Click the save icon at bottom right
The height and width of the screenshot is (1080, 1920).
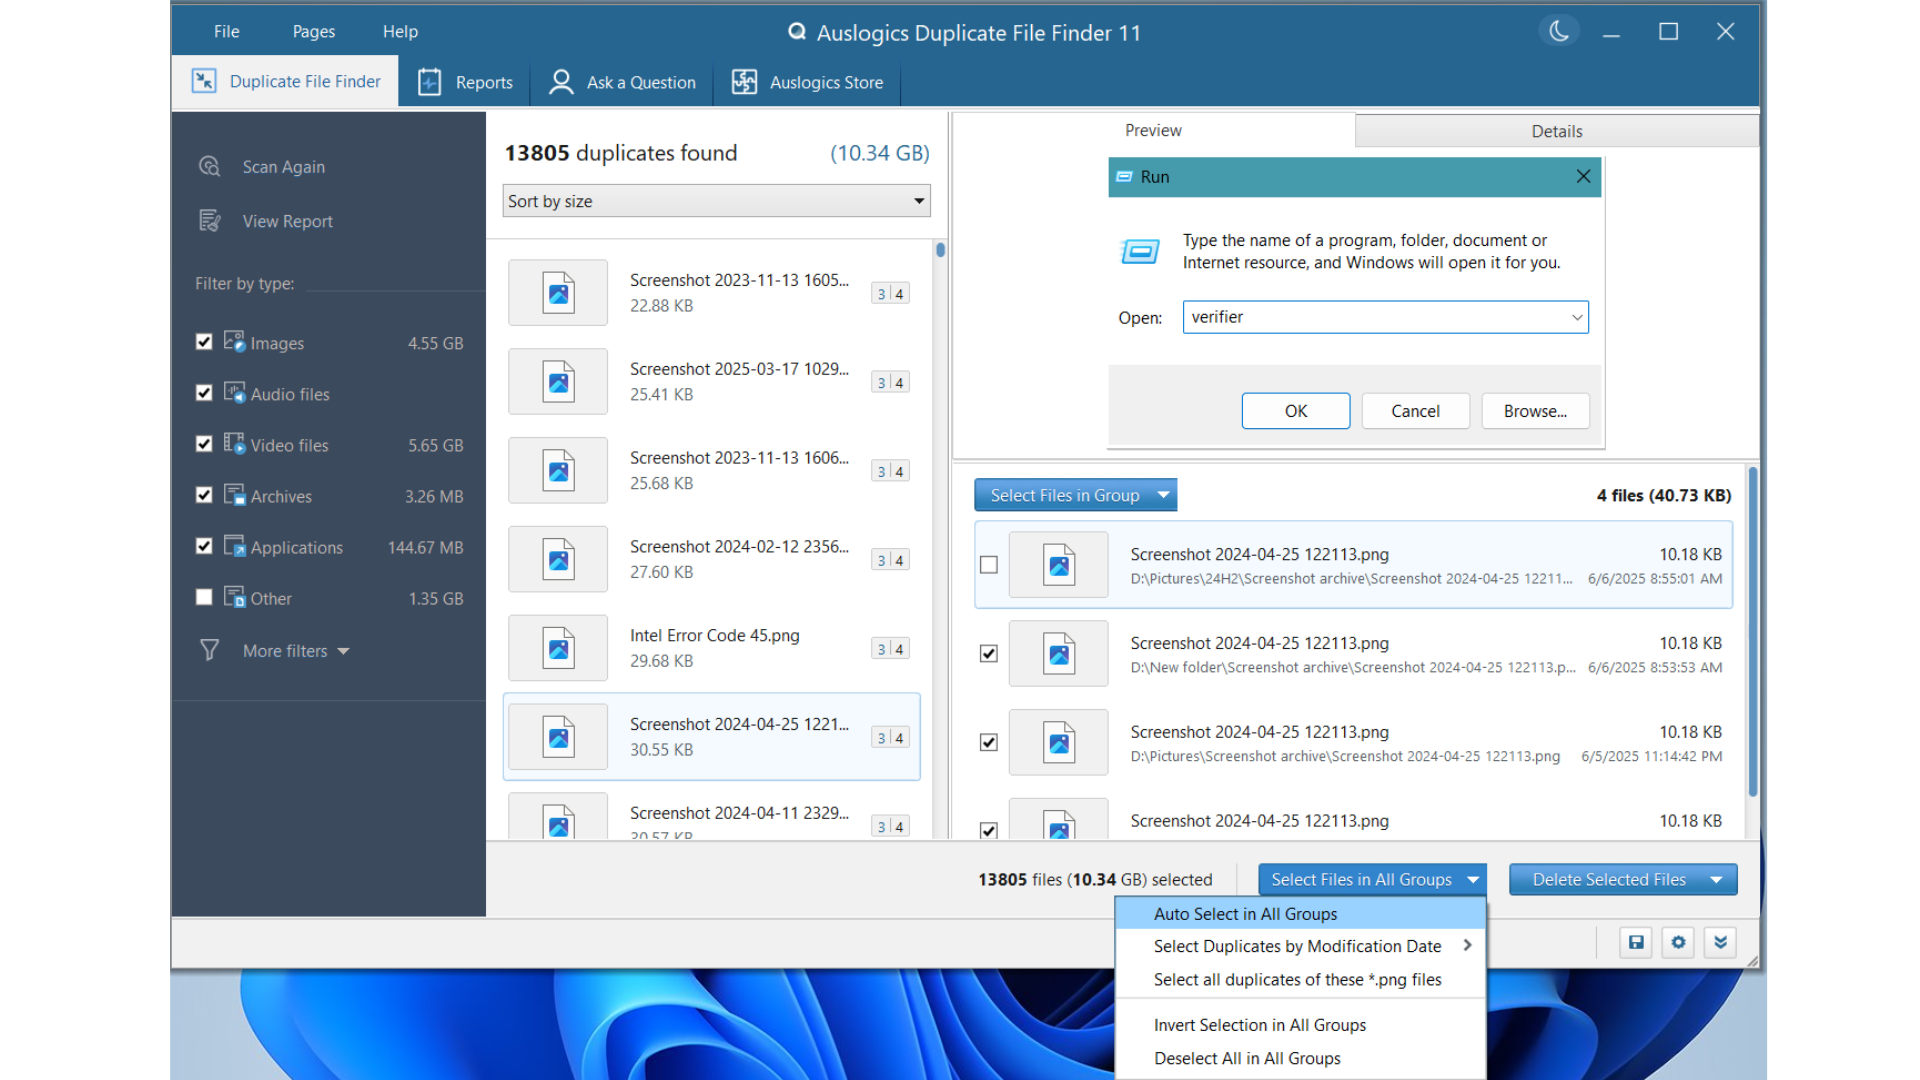point(1636,942)
